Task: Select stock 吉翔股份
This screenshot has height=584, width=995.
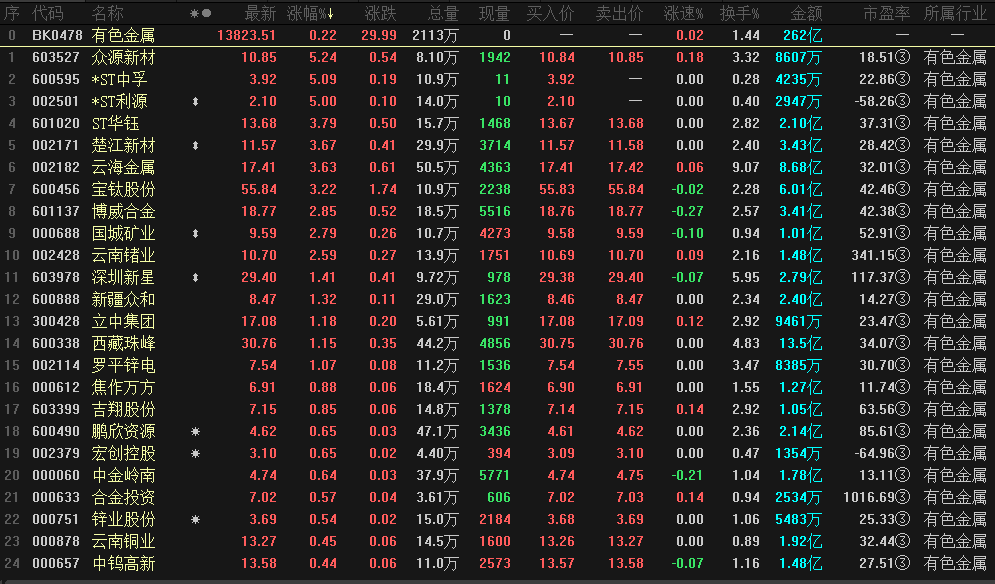Action: point(123,409)
